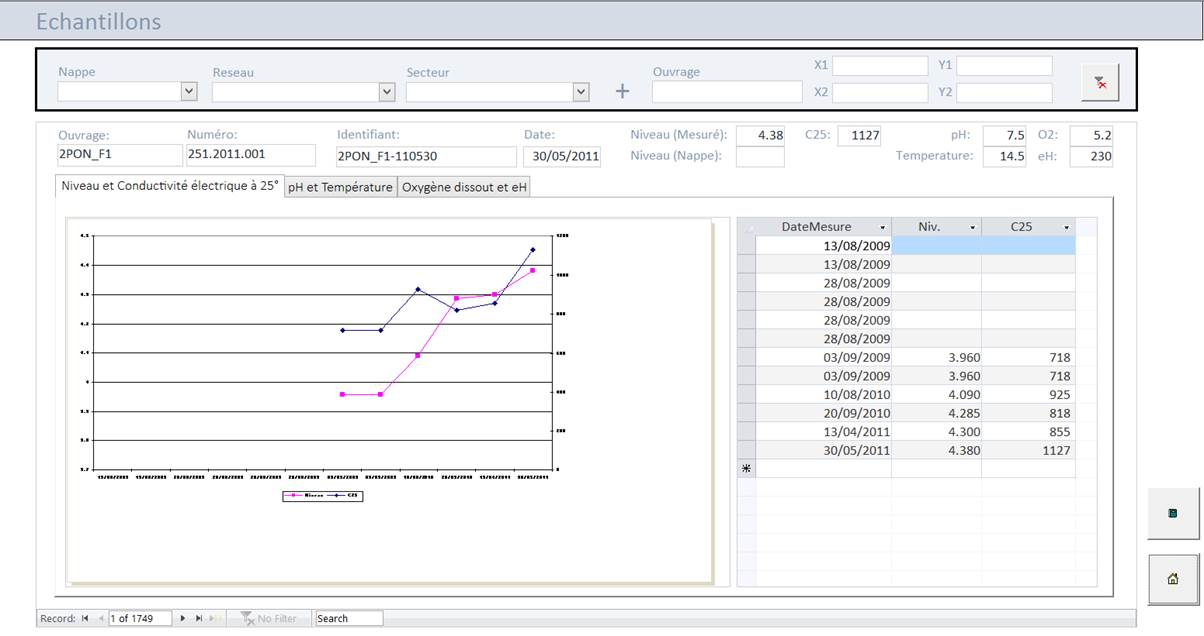This screenshot has height=636, width=1204.
Task: Click the record Search box
Action: (348, 619)
